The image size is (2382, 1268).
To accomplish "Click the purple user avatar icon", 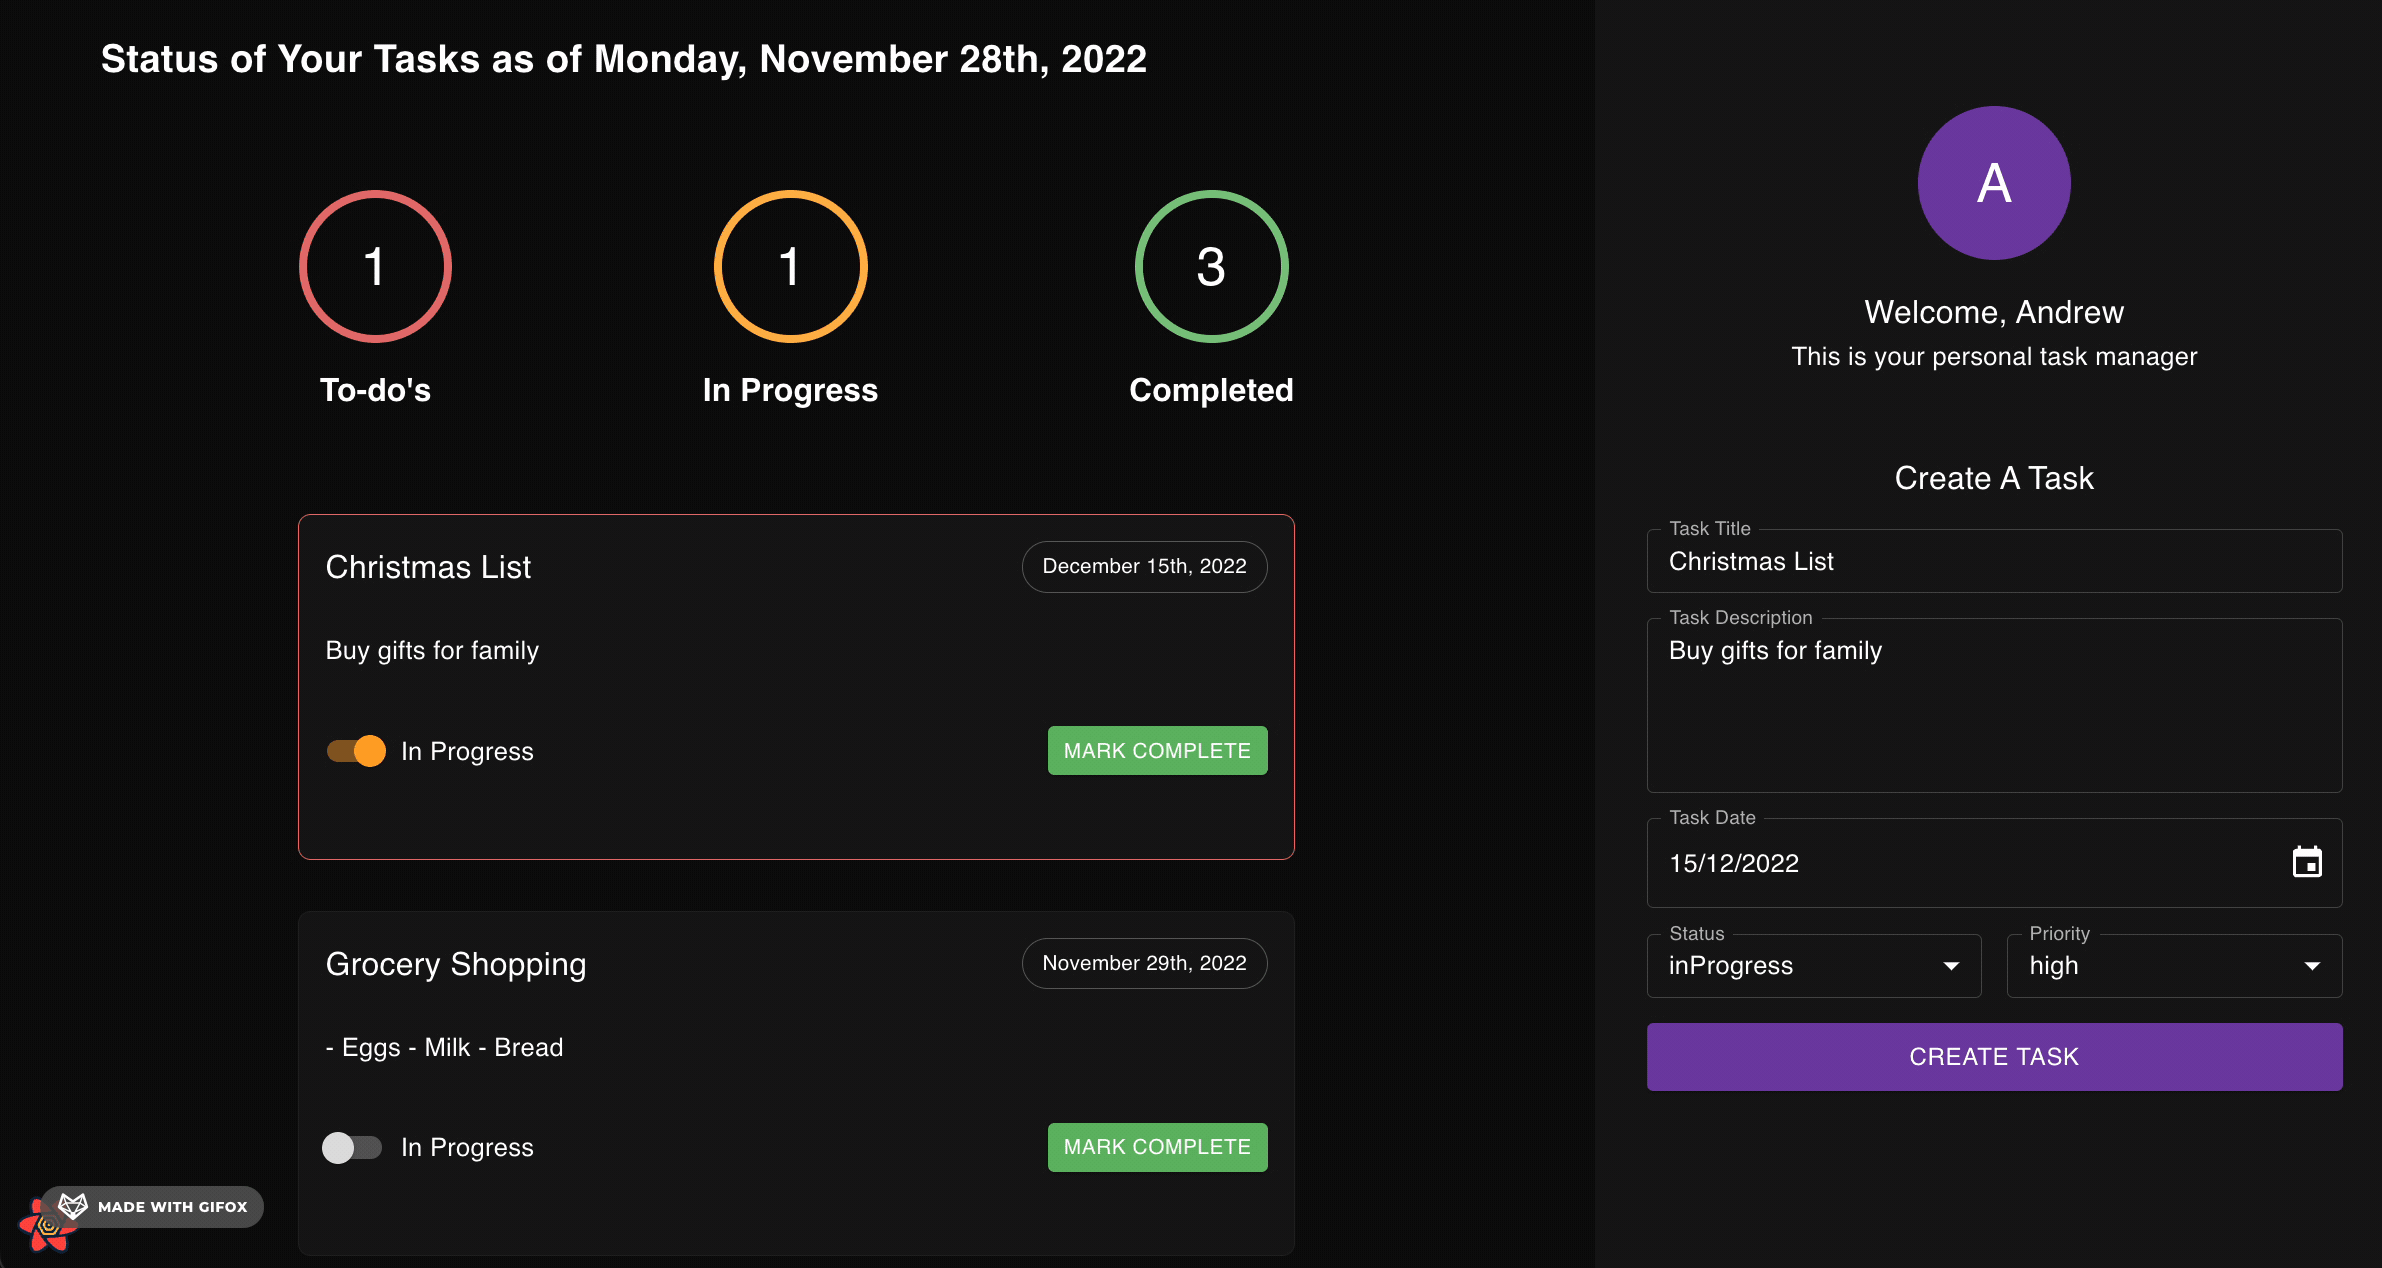I will (x=1994, y=178).
